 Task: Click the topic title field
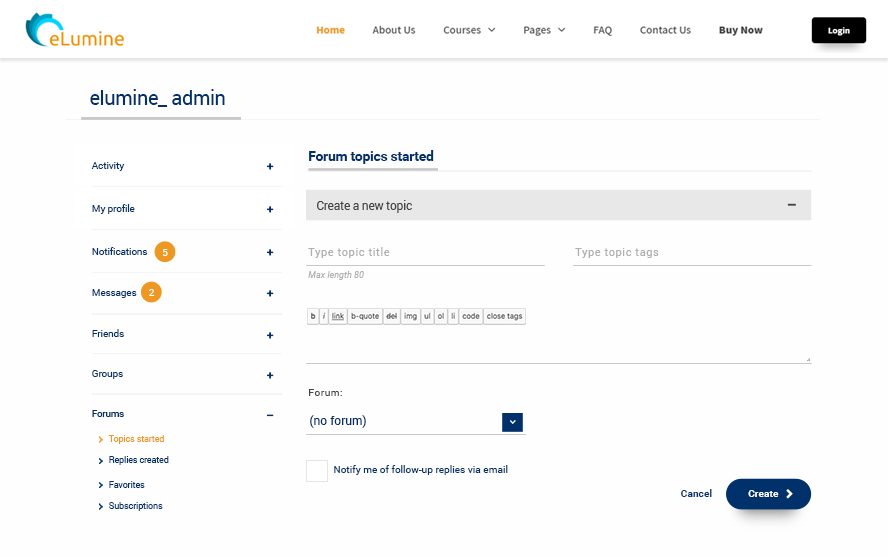(x=425, y=252)
